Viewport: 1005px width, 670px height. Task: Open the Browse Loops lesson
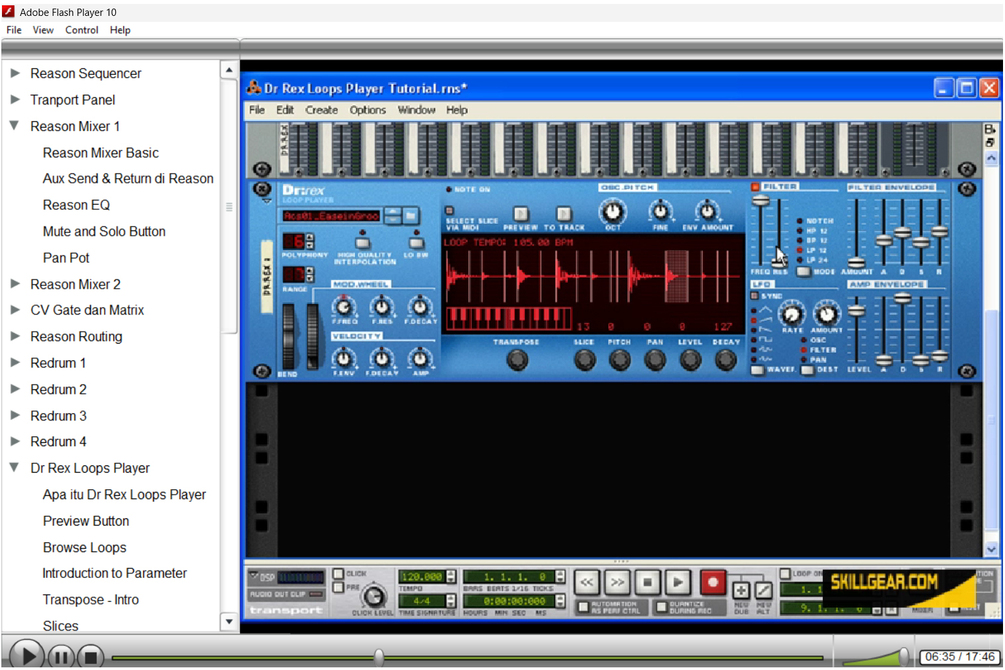85,548
